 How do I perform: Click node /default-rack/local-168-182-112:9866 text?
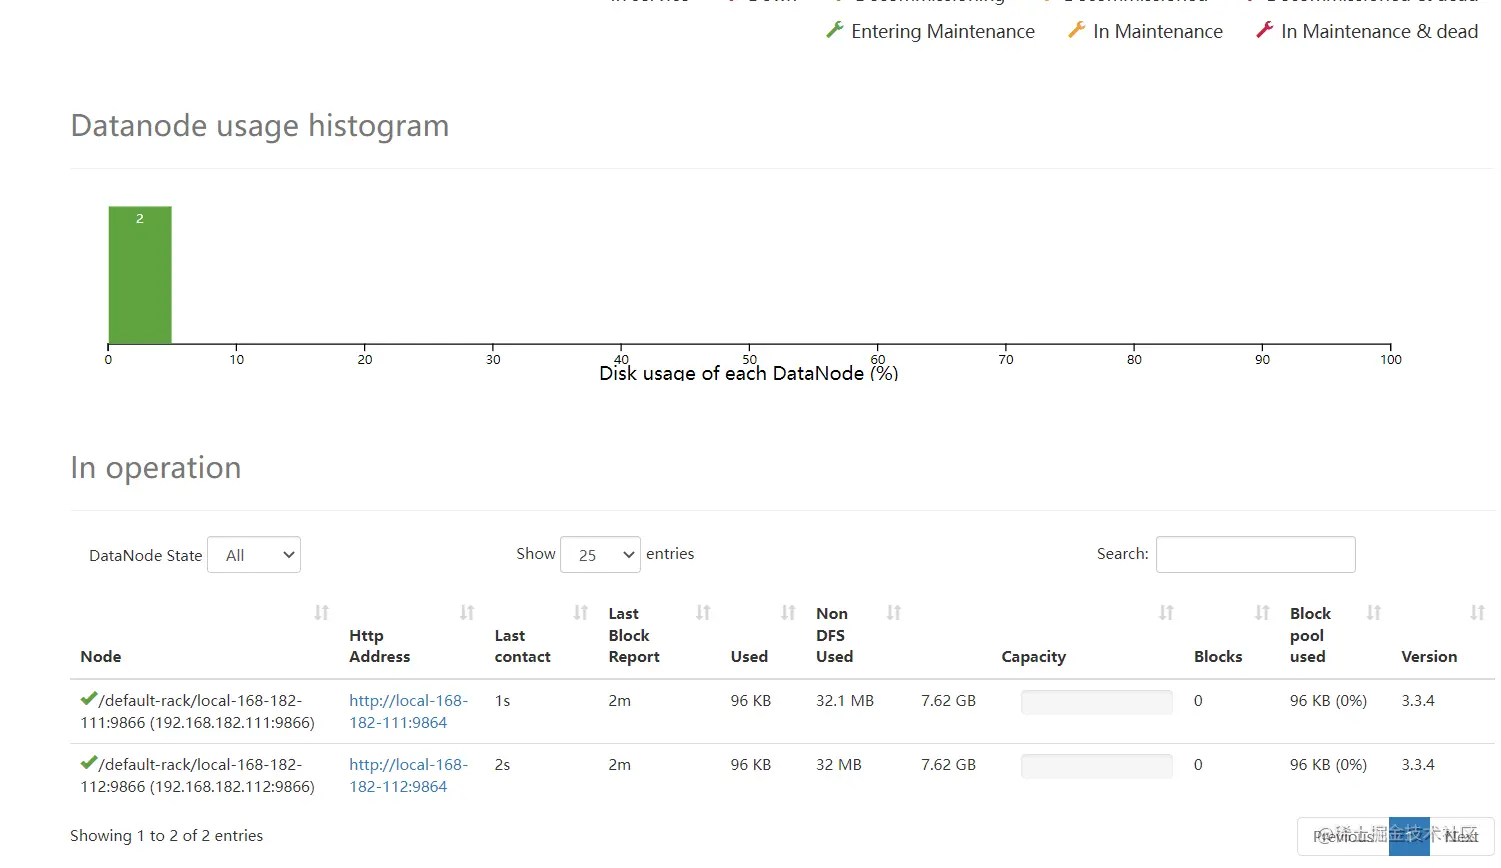click(x=198, y=775)
